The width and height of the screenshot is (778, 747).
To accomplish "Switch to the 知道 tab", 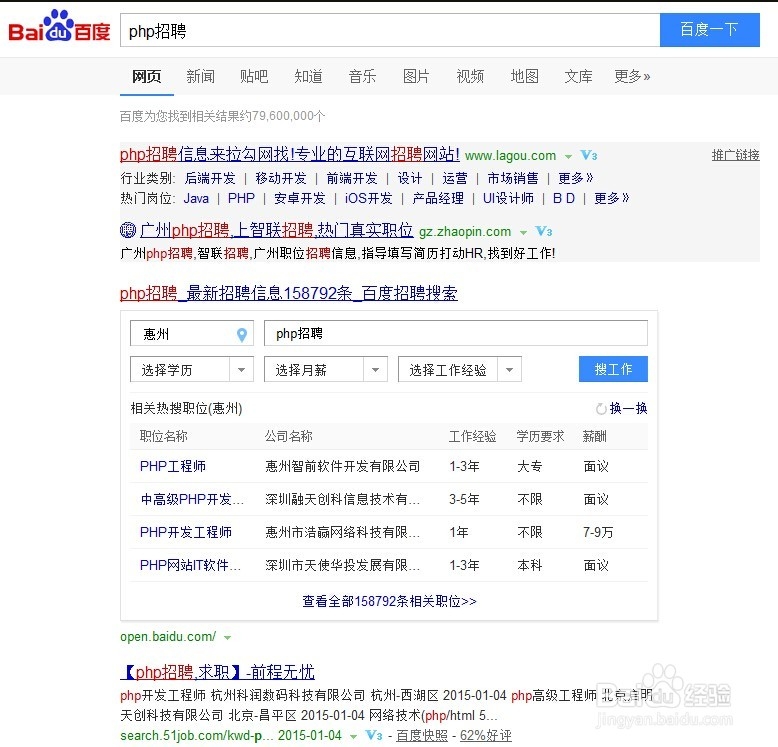I will tap(308, 76).
